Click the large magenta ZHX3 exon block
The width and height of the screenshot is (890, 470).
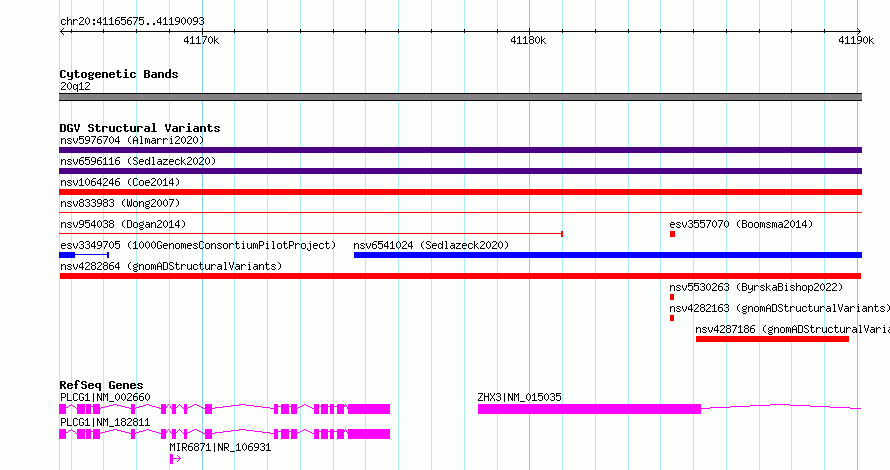coord(589,409)
